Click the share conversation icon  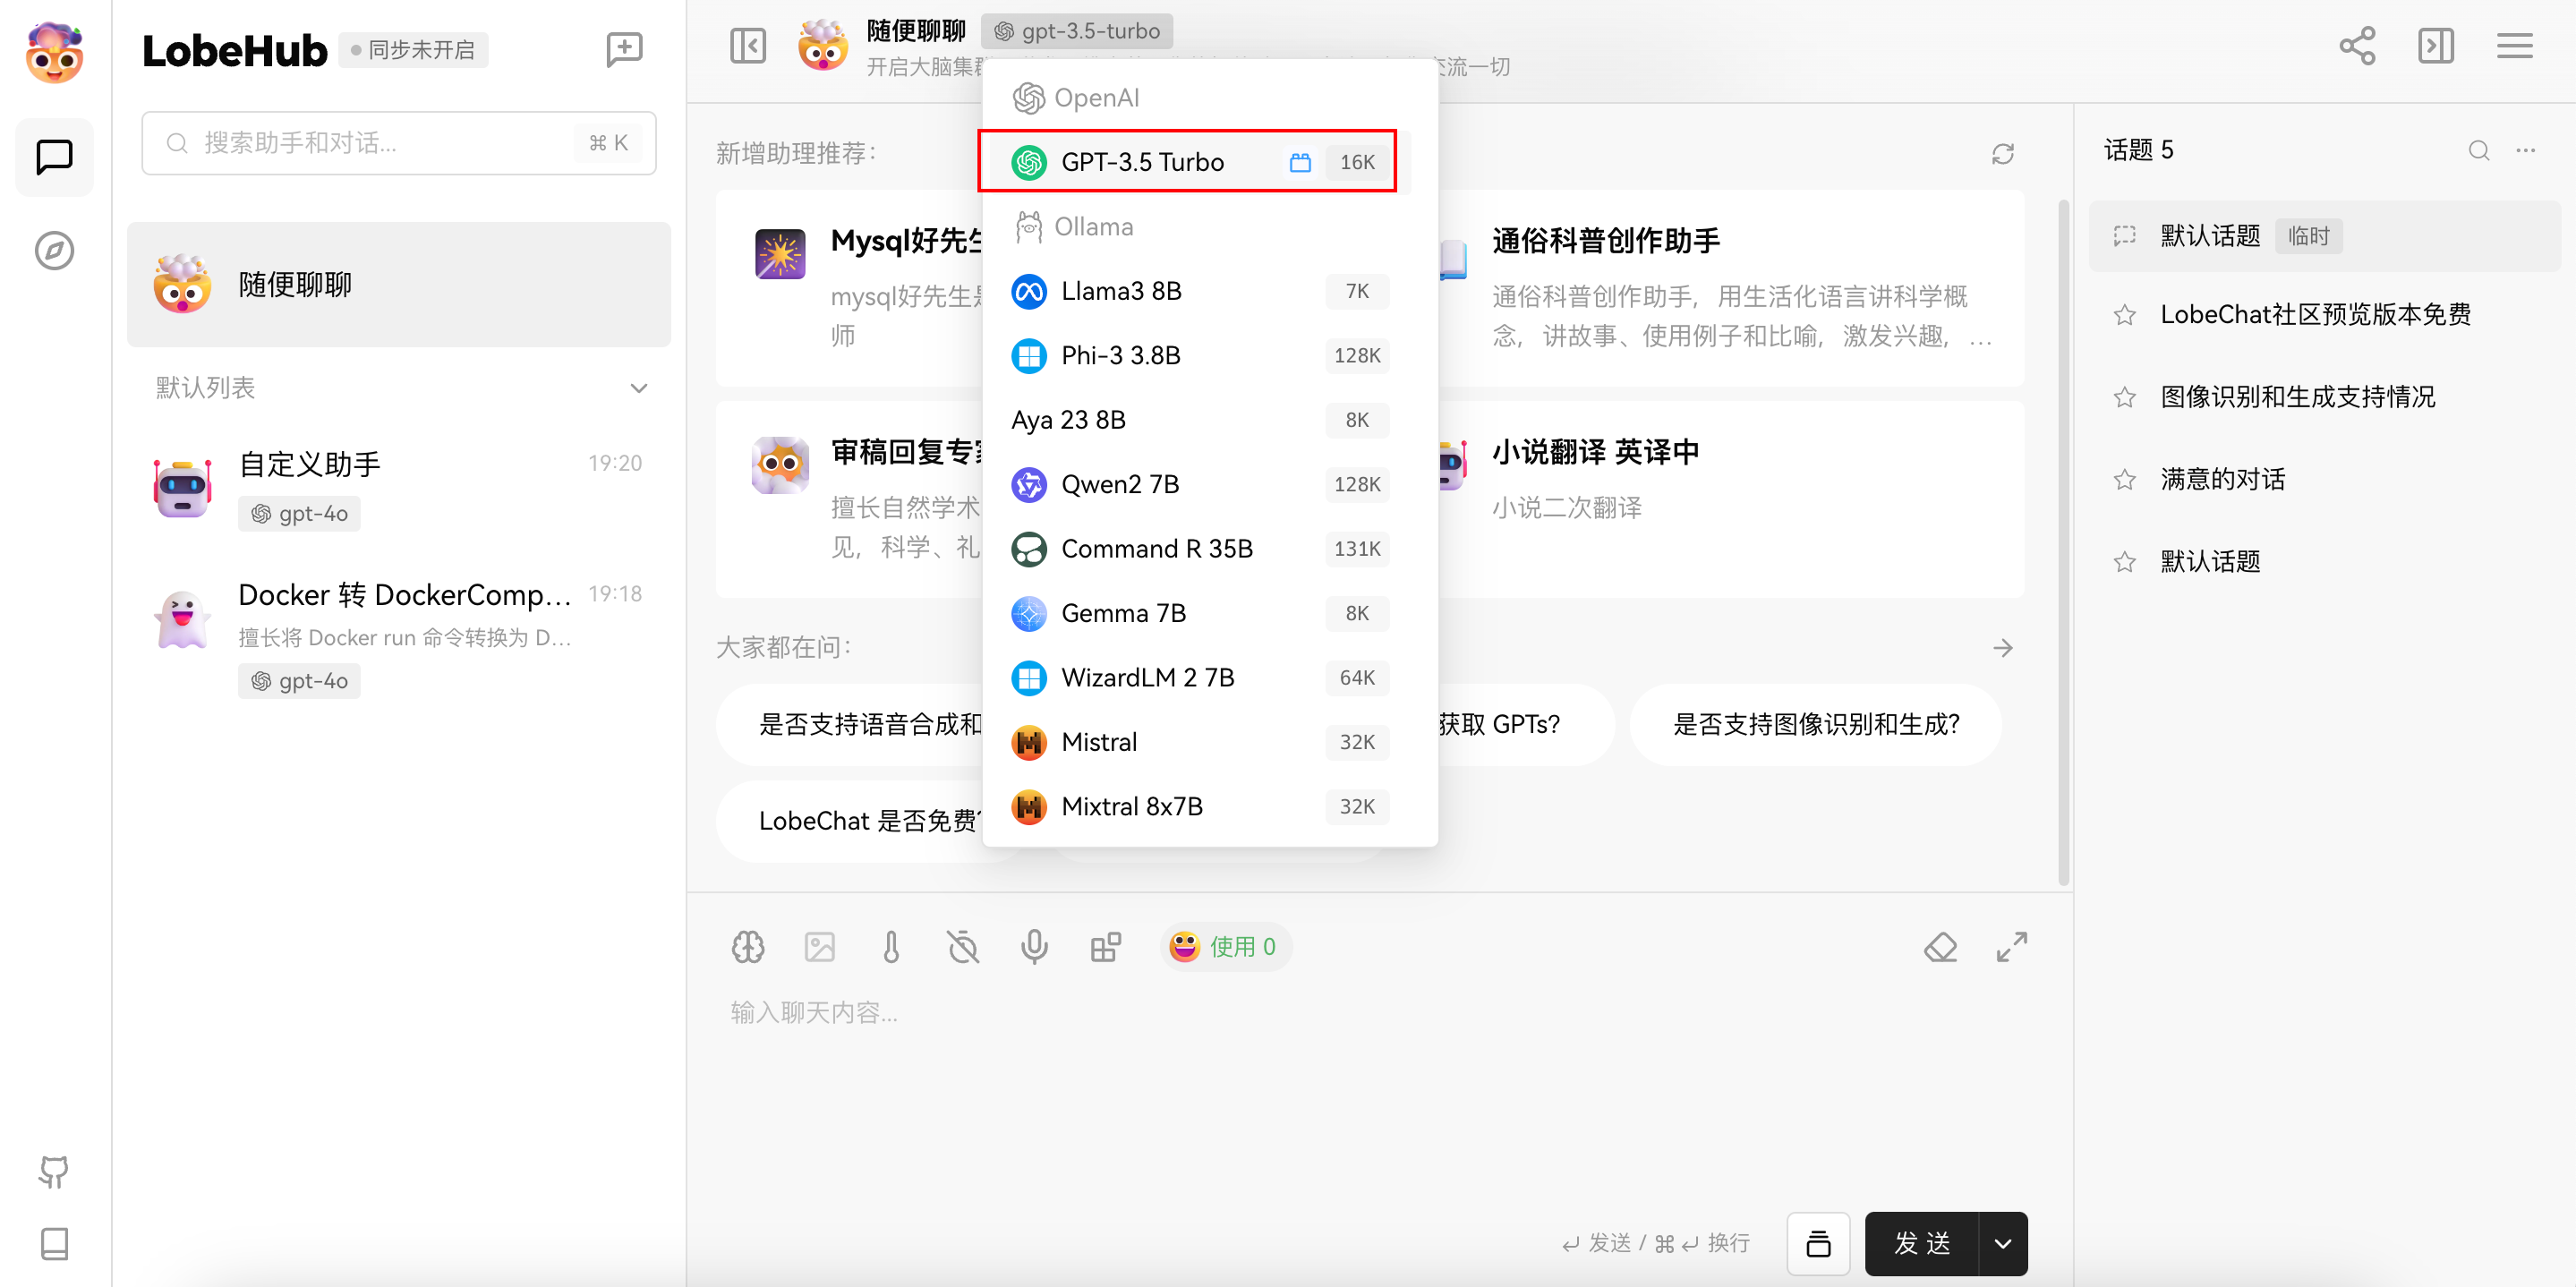2357,46
